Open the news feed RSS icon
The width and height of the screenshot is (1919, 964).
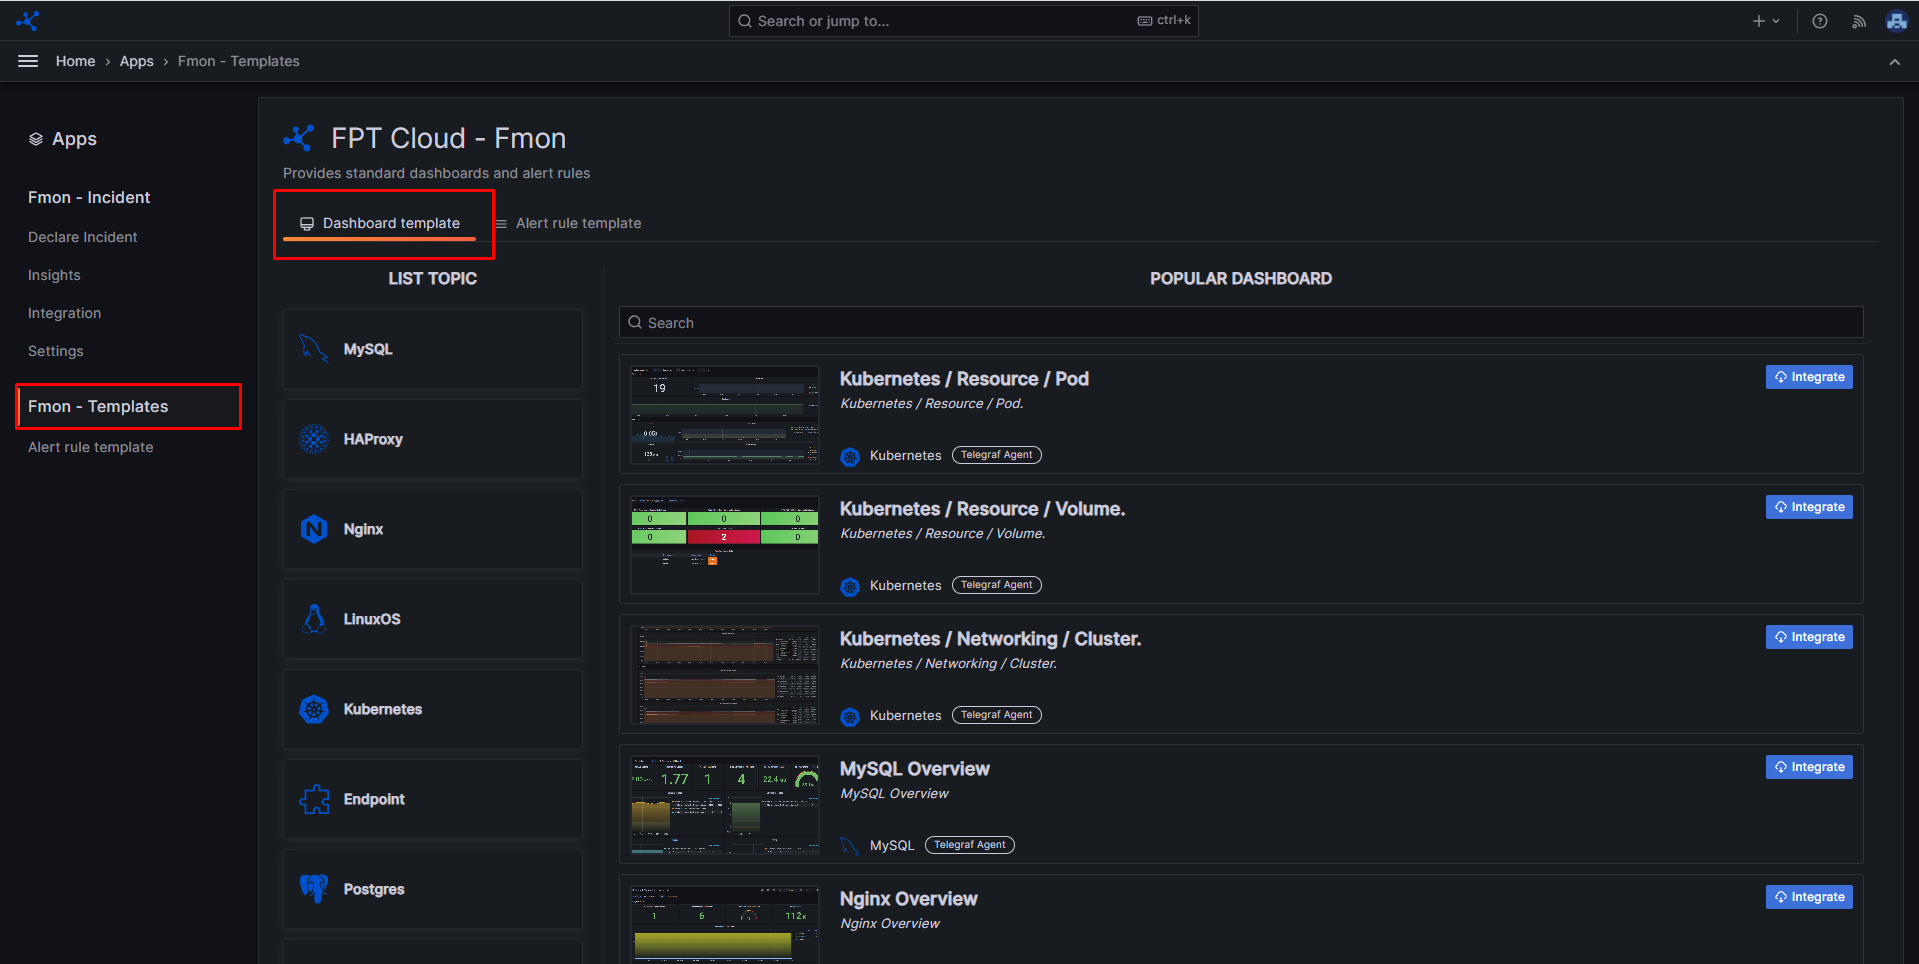click(1858, 21)
